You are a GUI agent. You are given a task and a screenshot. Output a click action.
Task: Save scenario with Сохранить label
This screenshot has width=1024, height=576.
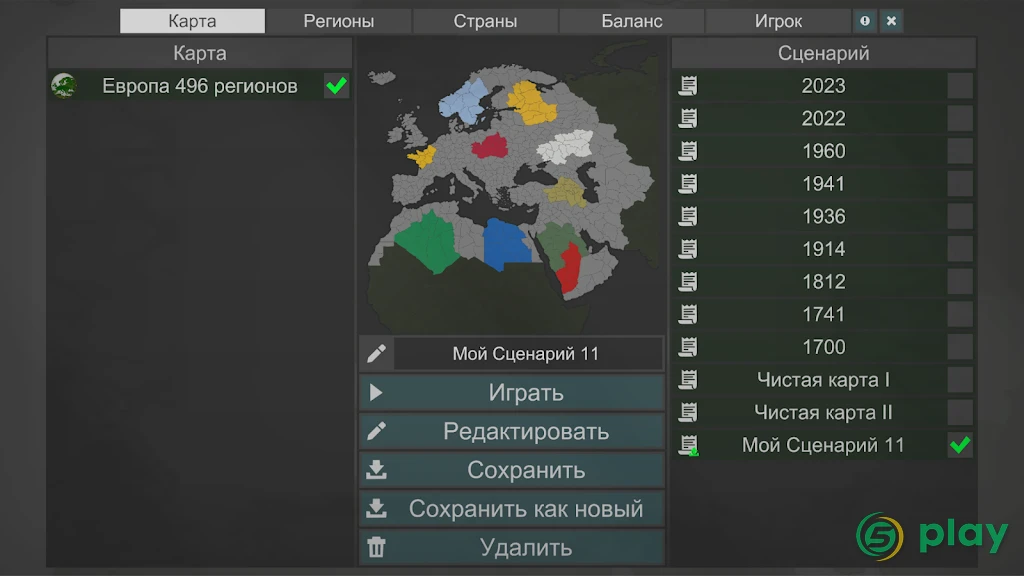pyautogui.click(x=526, y=470)
